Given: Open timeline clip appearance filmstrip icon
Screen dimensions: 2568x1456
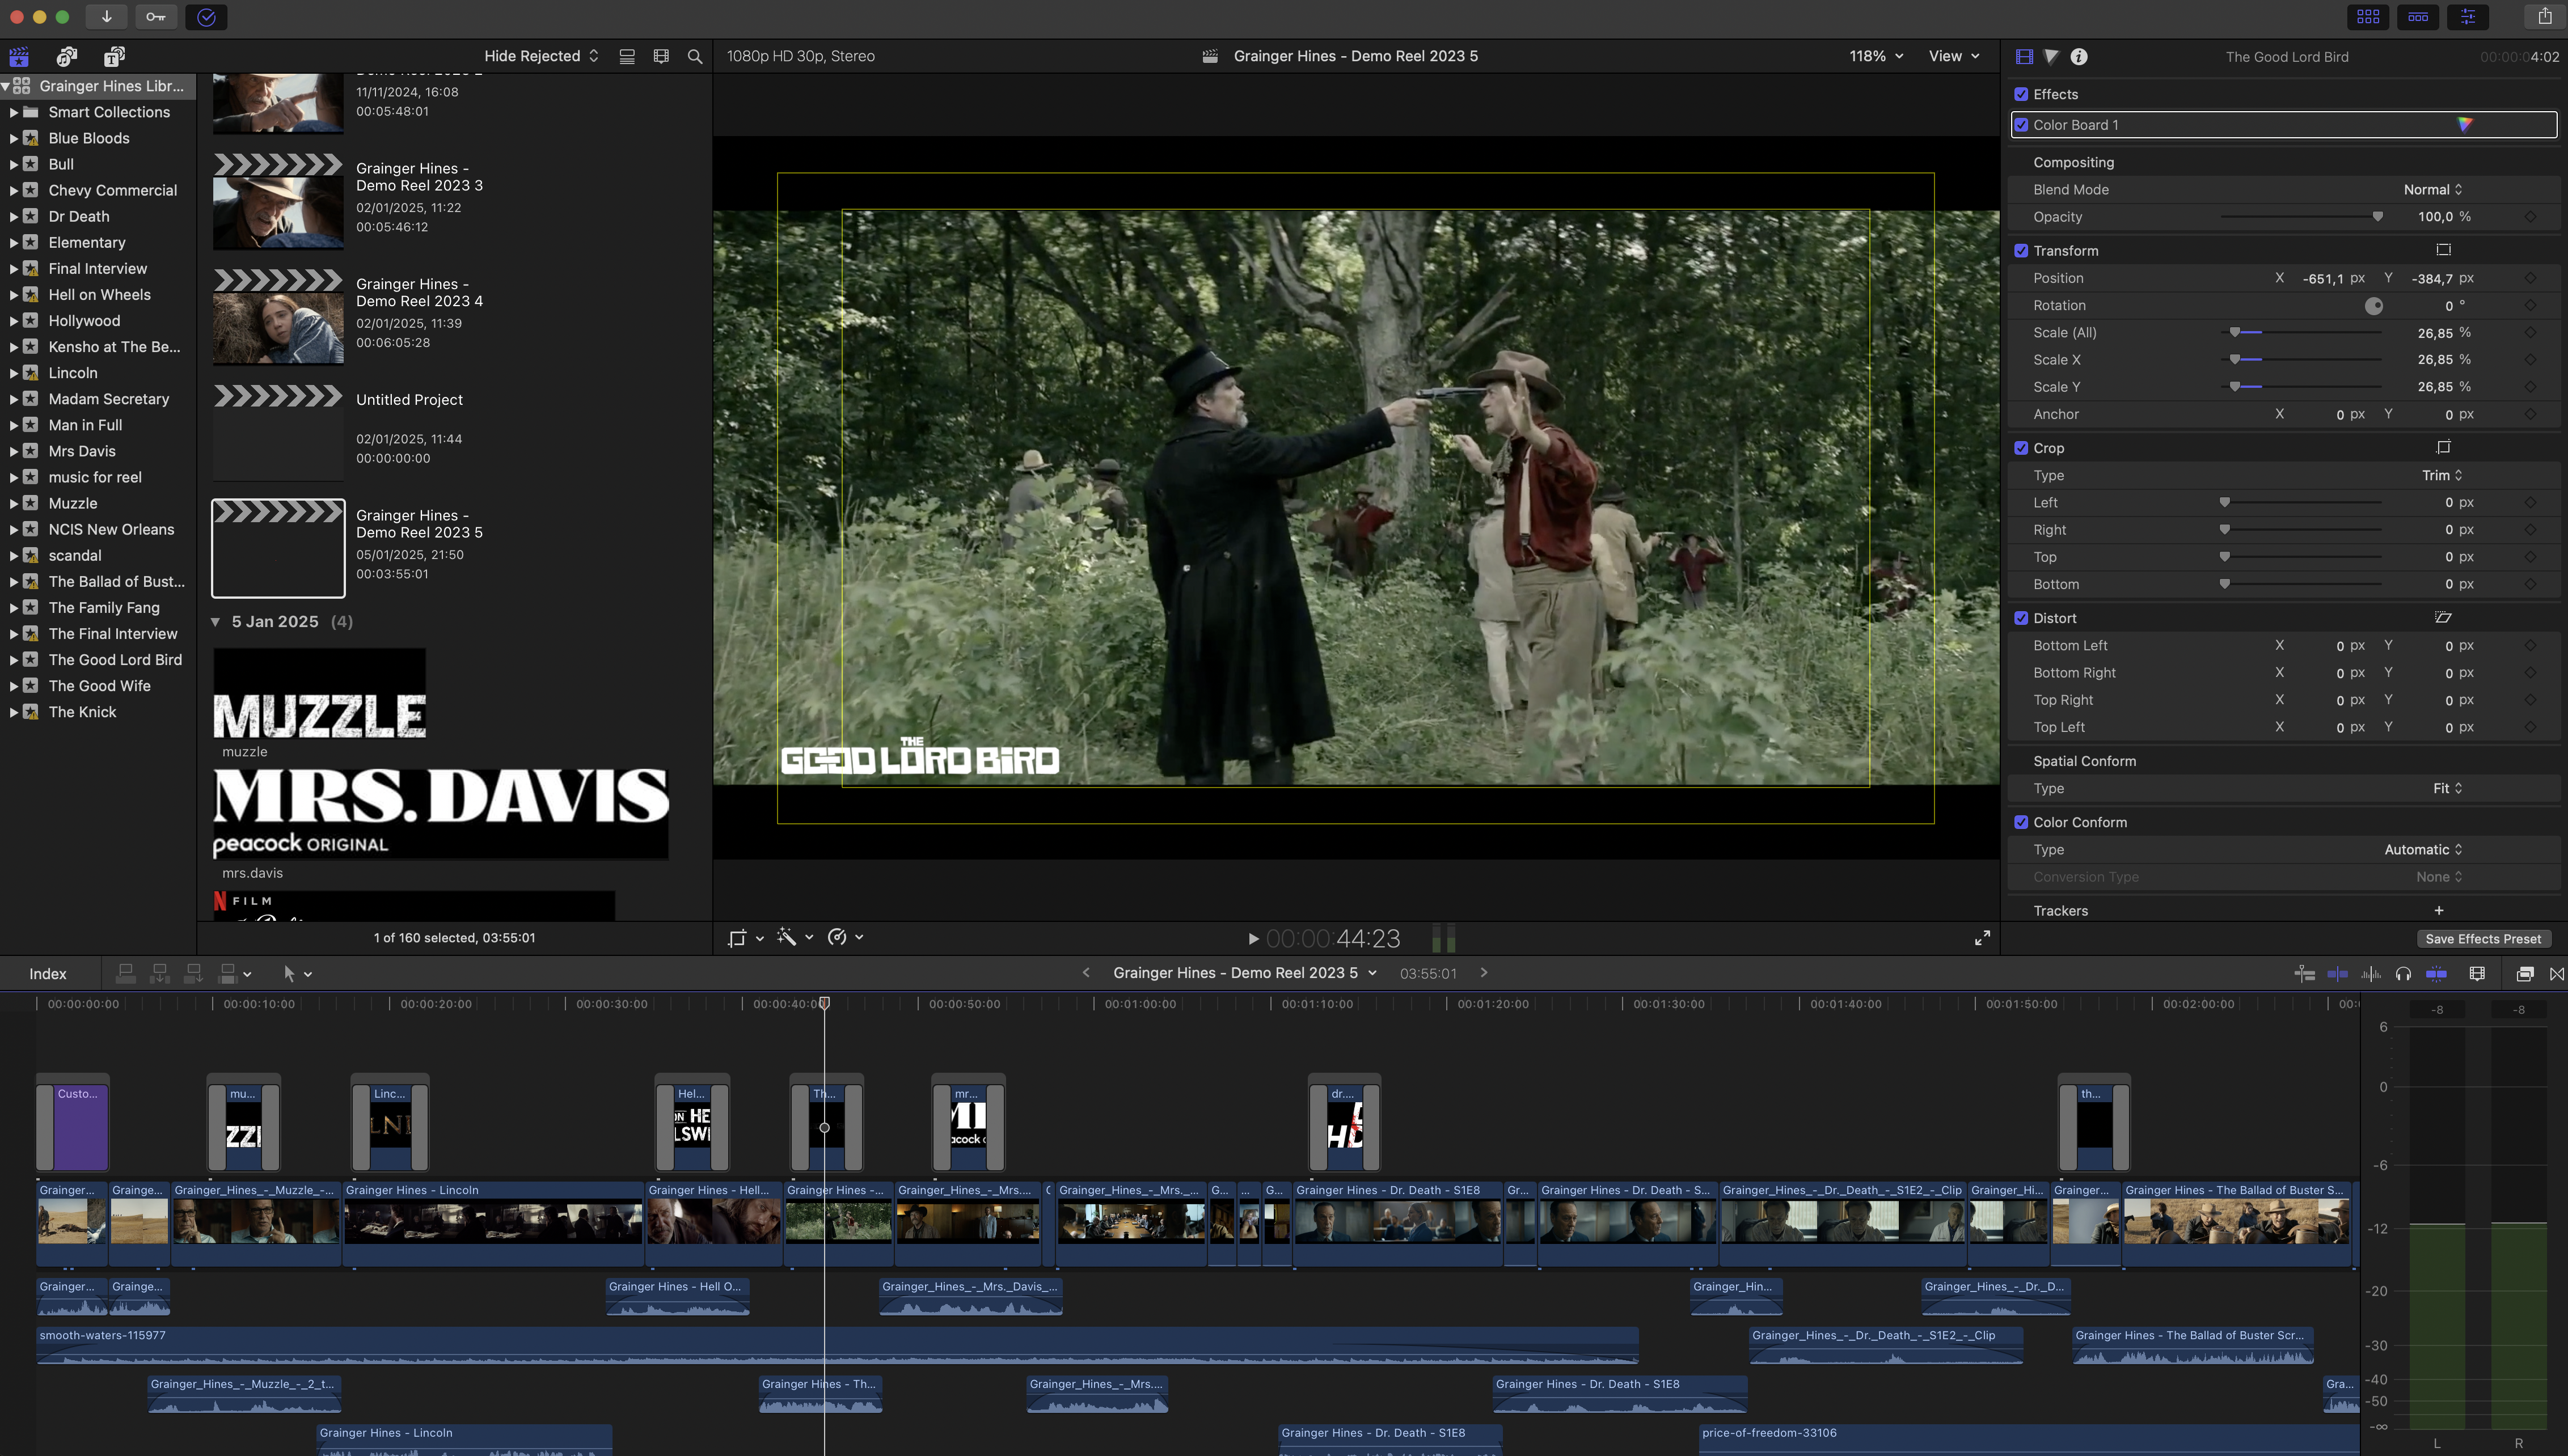Looking at the screenshot, I should (x=2477, y=974).
